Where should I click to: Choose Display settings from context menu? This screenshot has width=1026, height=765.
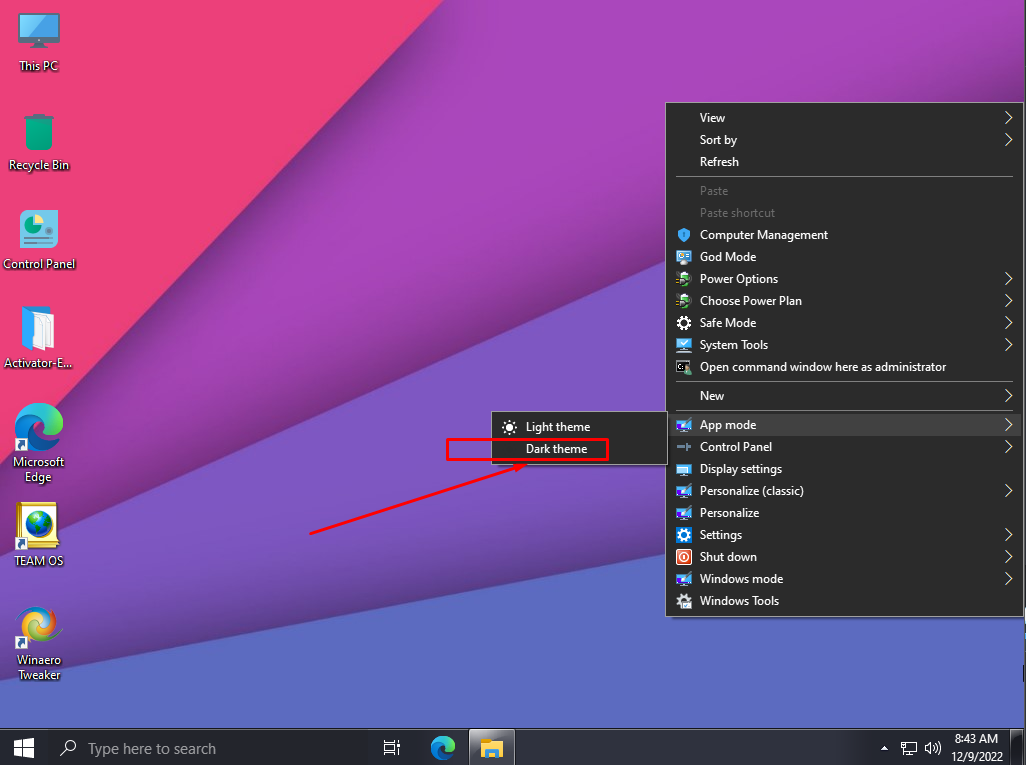[x=740, y=469]
